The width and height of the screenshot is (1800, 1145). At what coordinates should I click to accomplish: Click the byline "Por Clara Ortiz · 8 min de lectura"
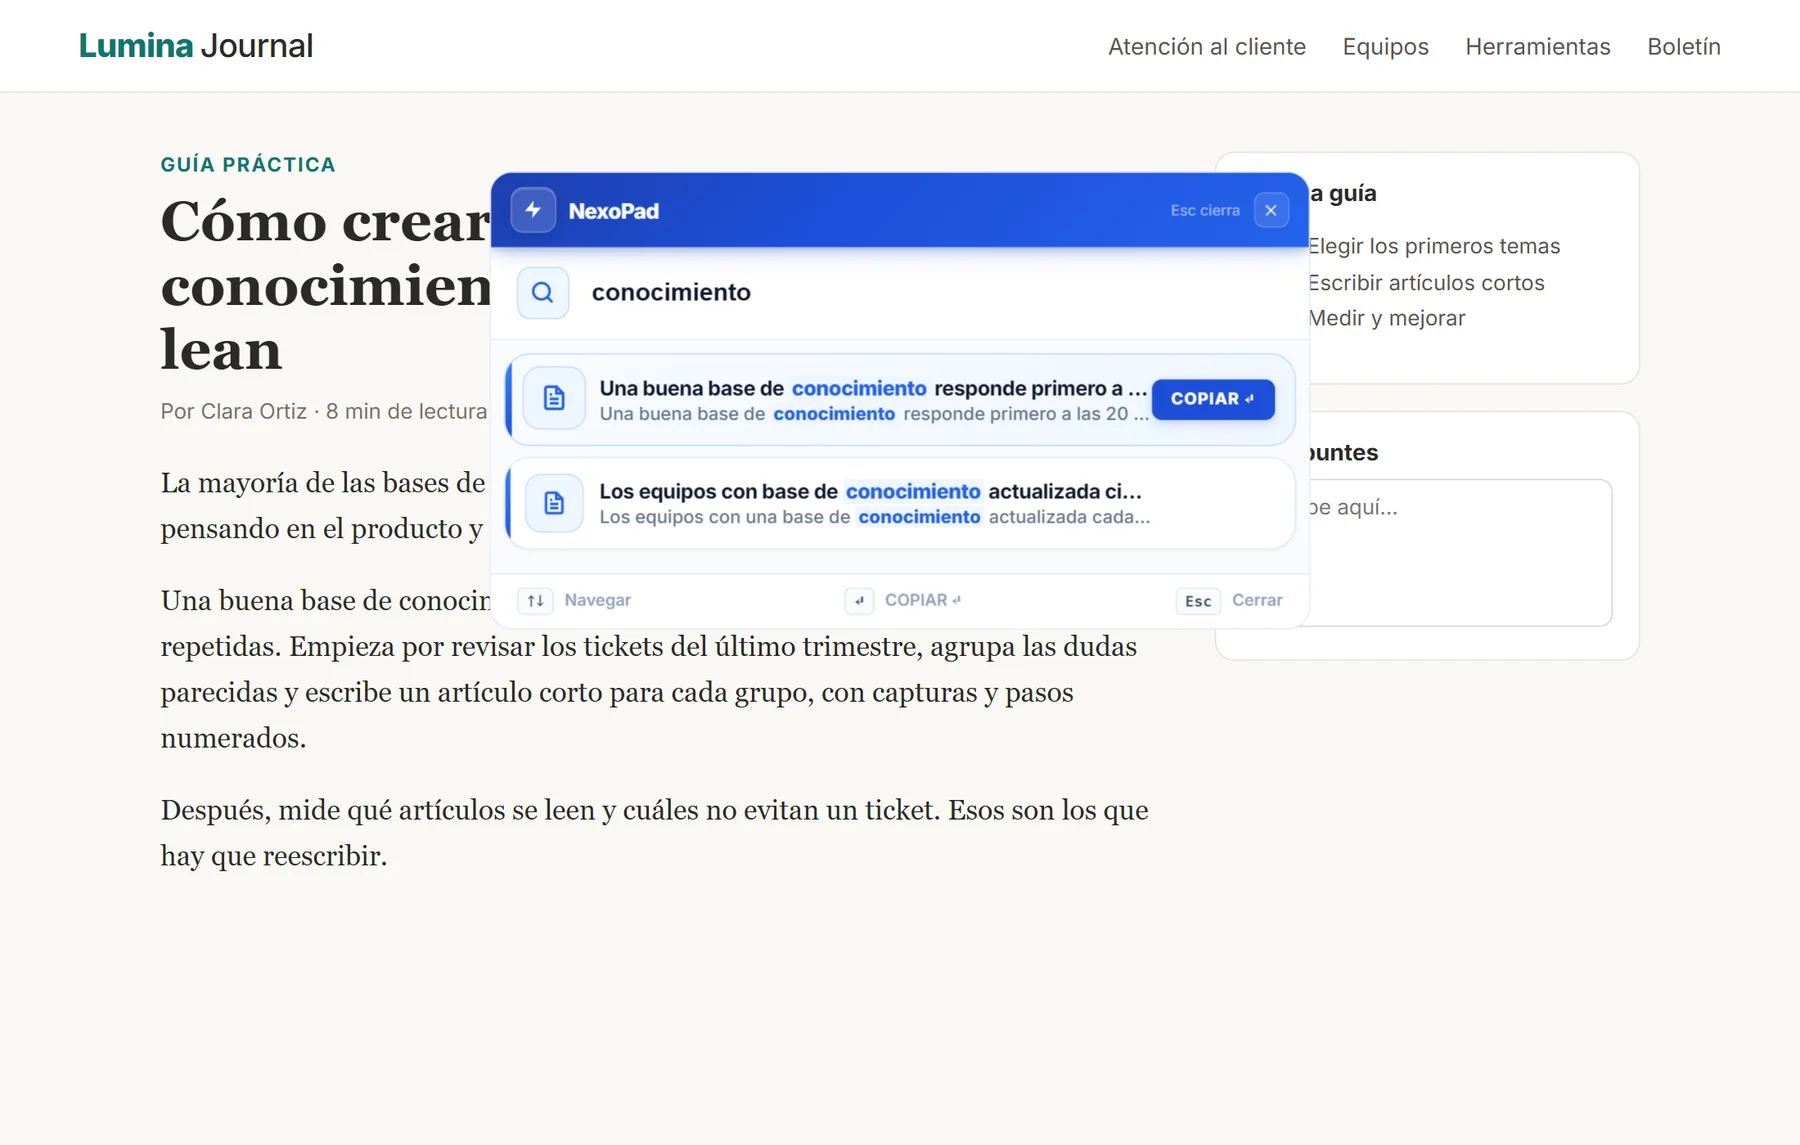(324, 411)
